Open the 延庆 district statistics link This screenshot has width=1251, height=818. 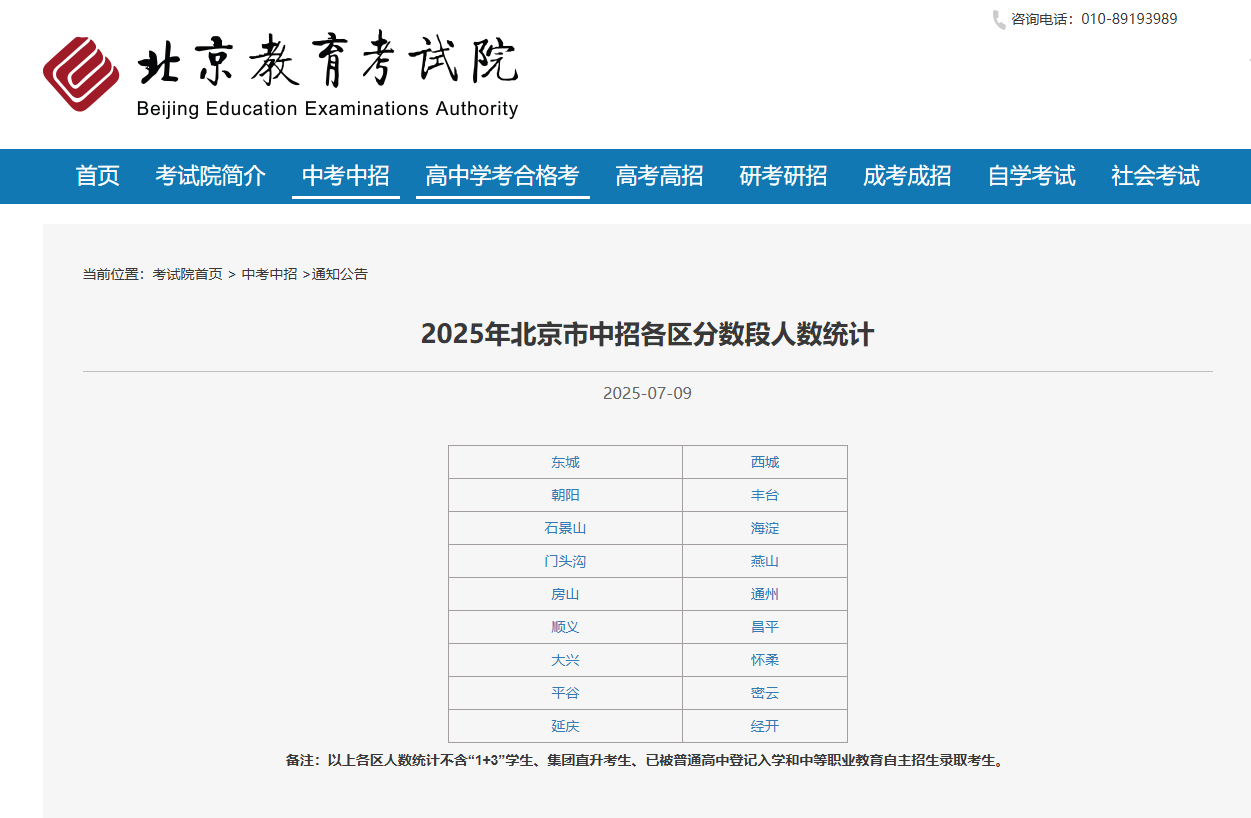click(x=565, y=726)
